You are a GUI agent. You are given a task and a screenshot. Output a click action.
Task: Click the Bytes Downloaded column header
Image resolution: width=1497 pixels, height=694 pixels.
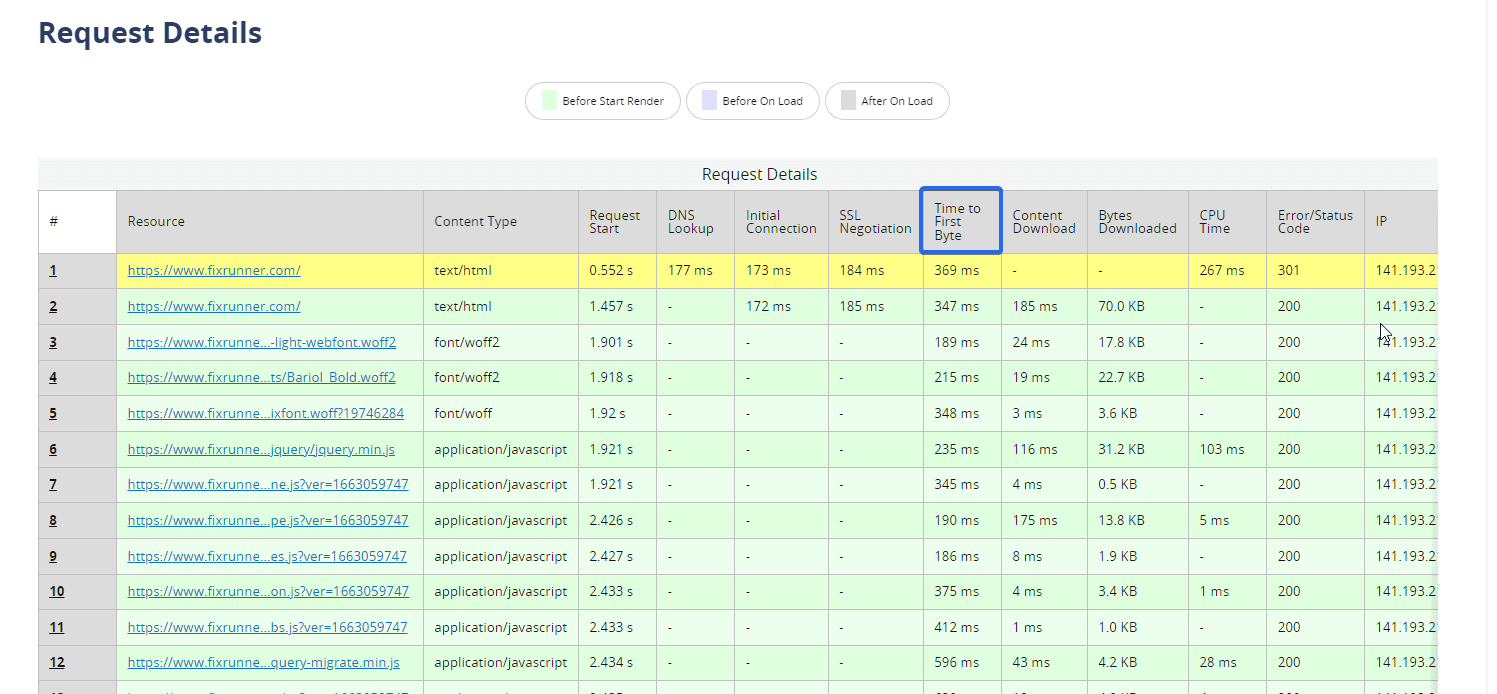(x=1138, y=221)
